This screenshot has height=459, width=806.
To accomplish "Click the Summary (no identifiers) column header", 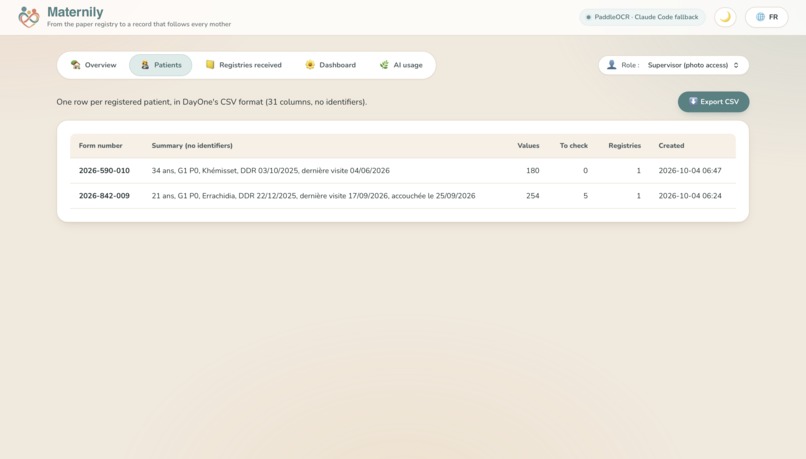I will 192,145.
